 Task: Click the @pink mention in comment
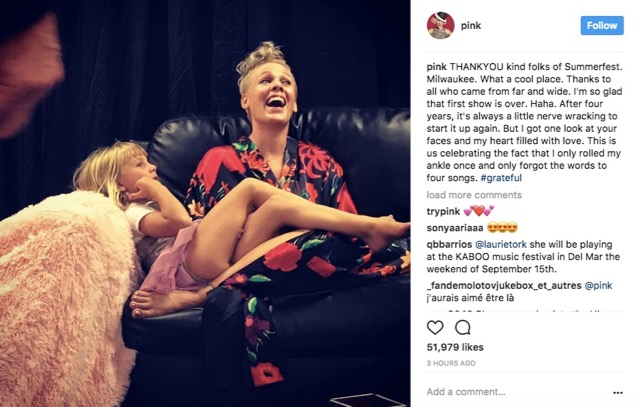598,286
